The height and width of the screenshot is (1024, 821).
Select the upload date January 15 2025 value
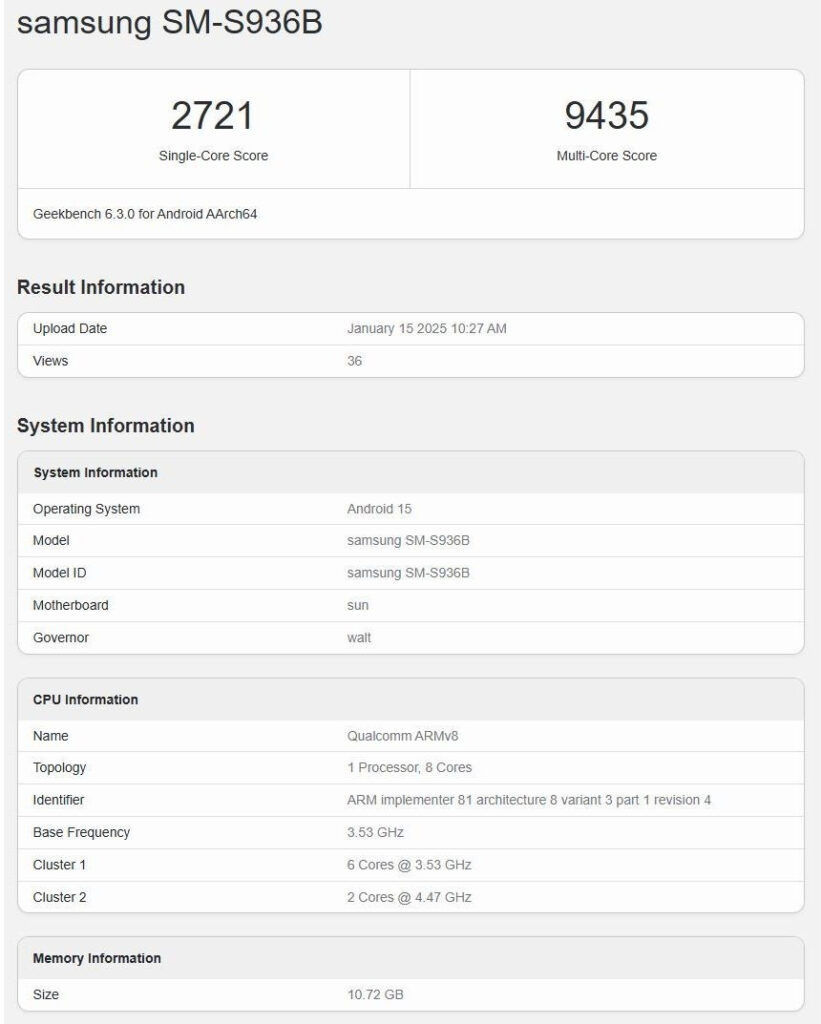(427, 328)
